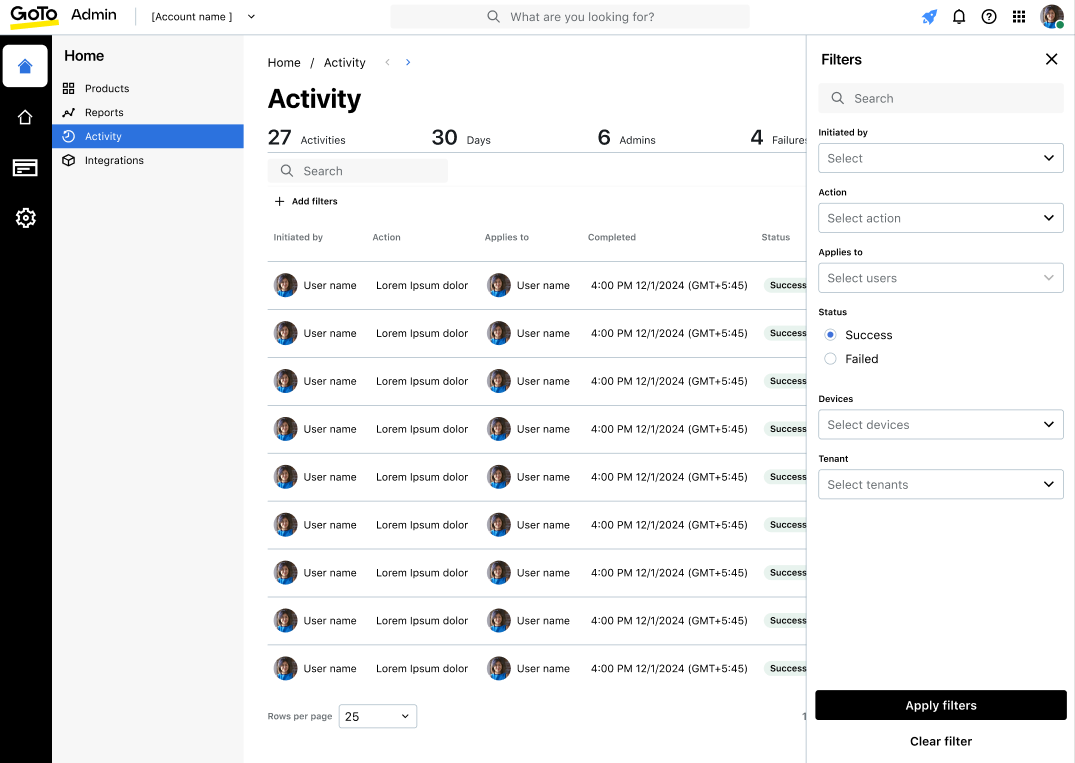Click the Apply filters button
The image size is (1075, 763).
[940, 705]
